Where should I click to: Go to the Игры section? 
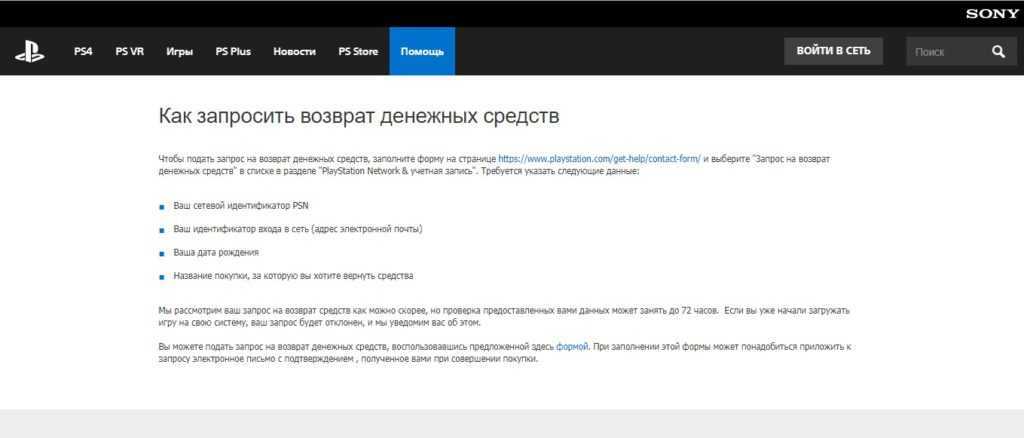(x=180, y=51)
